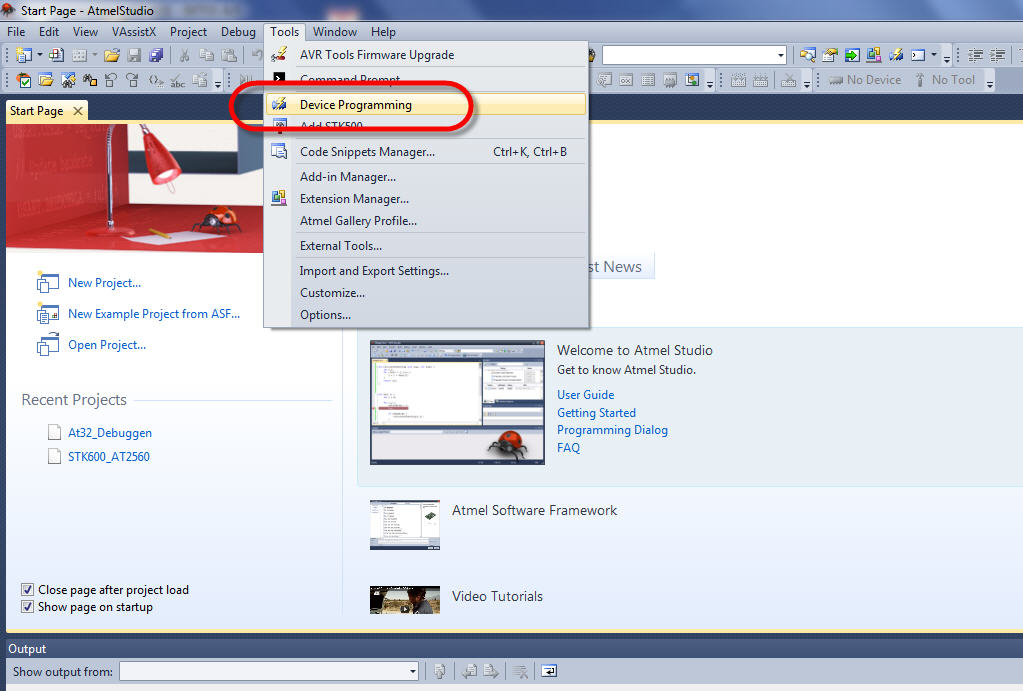Open the User Guide link
This screenshot has height=691, width=1023.
[585, 395]
